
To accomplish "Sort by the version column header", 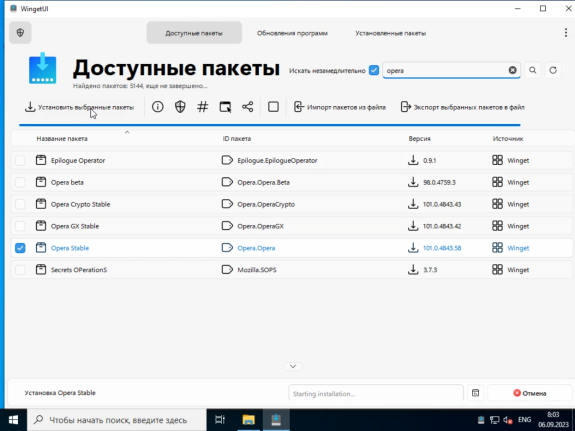I will (x=420, y=139).
